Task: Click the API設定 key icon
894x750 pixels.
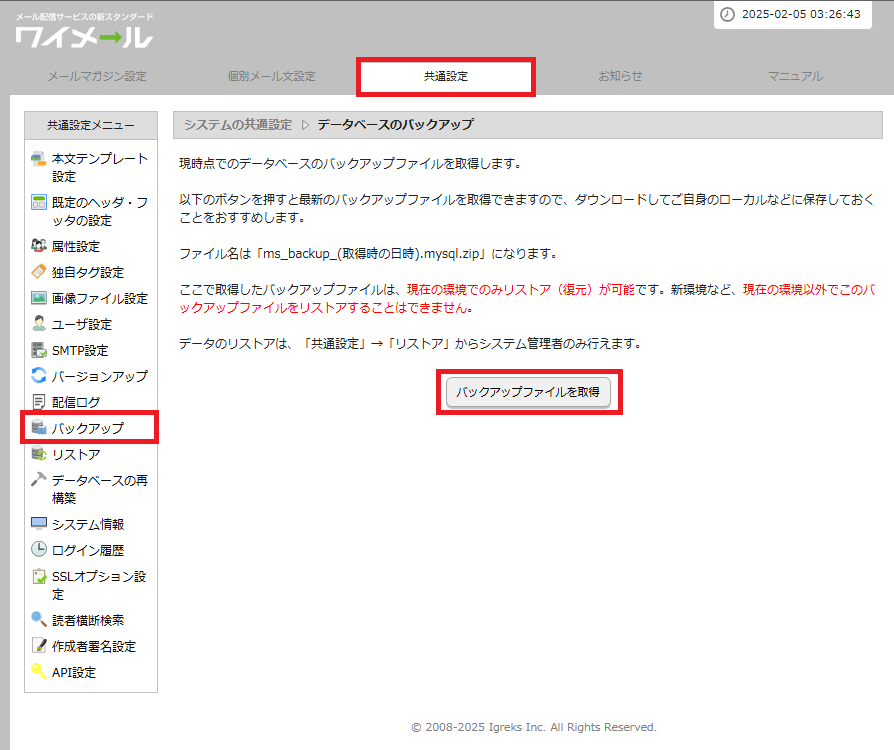Action: tap(38, 671)
